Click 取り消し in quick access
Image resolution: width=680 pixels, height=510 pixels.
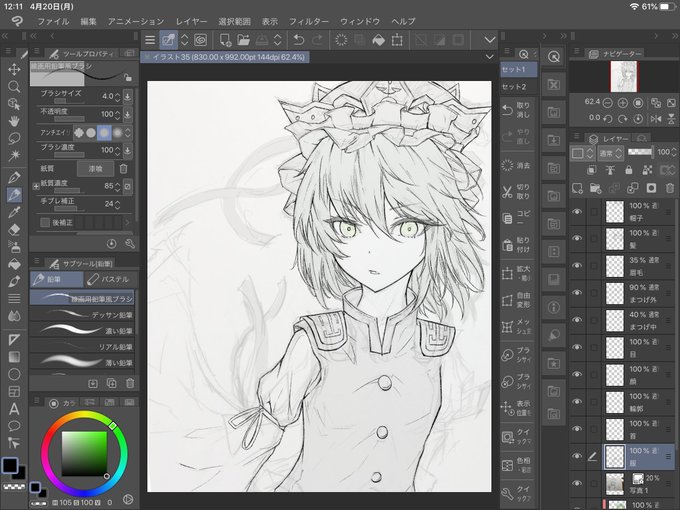tap(518, 110)
